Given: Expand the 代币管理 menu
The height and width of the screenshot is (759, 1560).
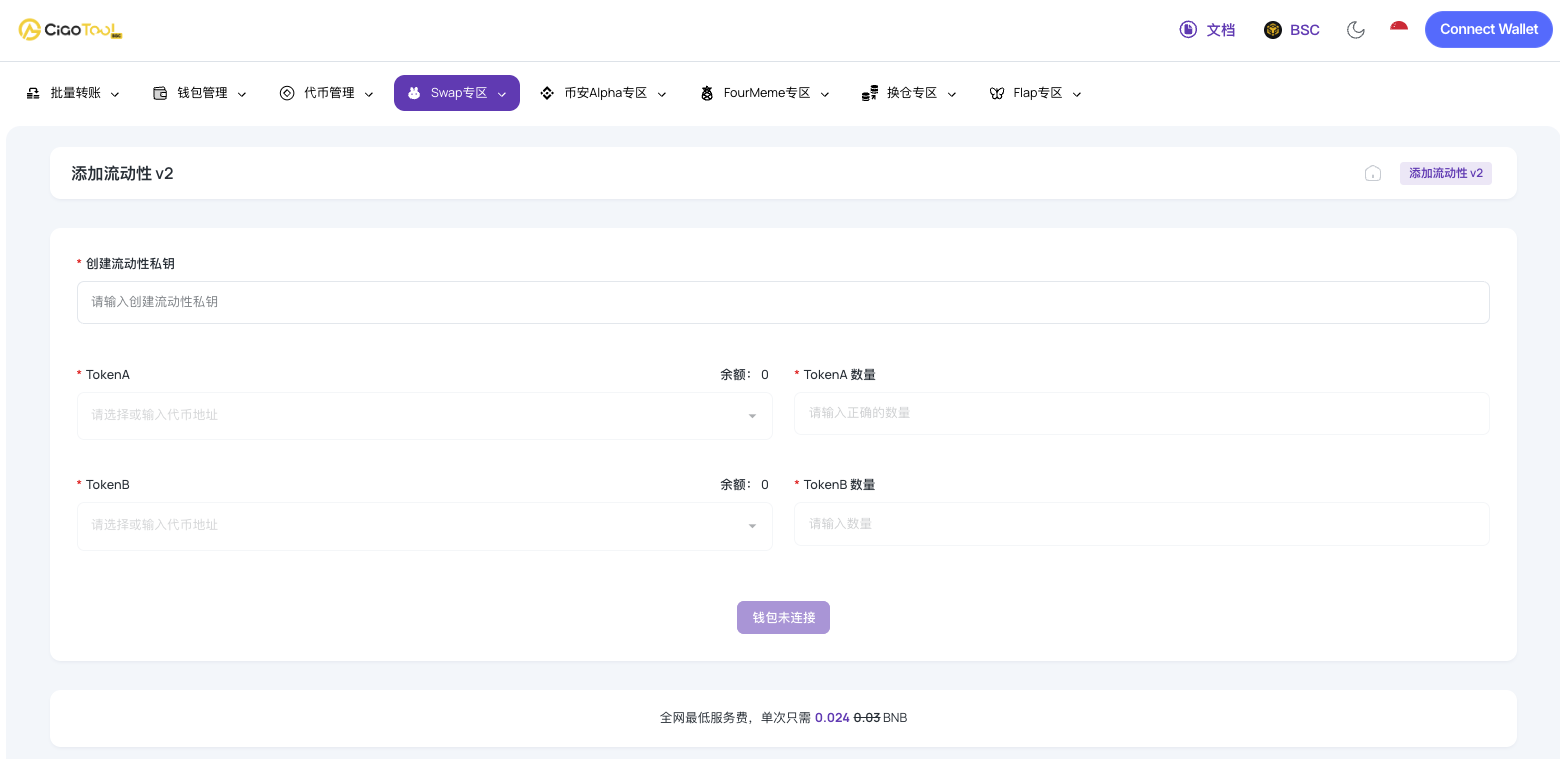Looking at the screenshot, I should (327, 93).
